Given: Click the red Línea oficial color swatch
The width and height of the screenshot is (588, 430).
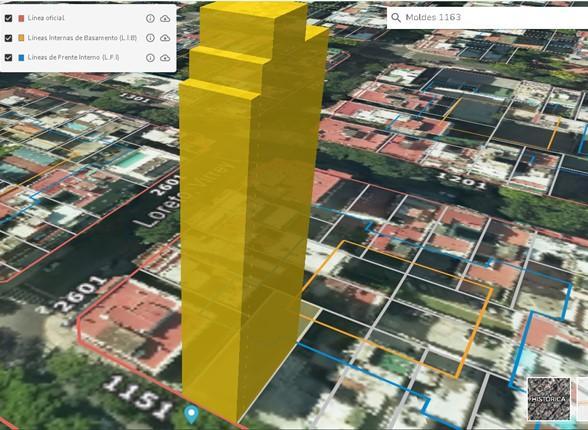Looking at the screenshot, I should coord(21,18).
